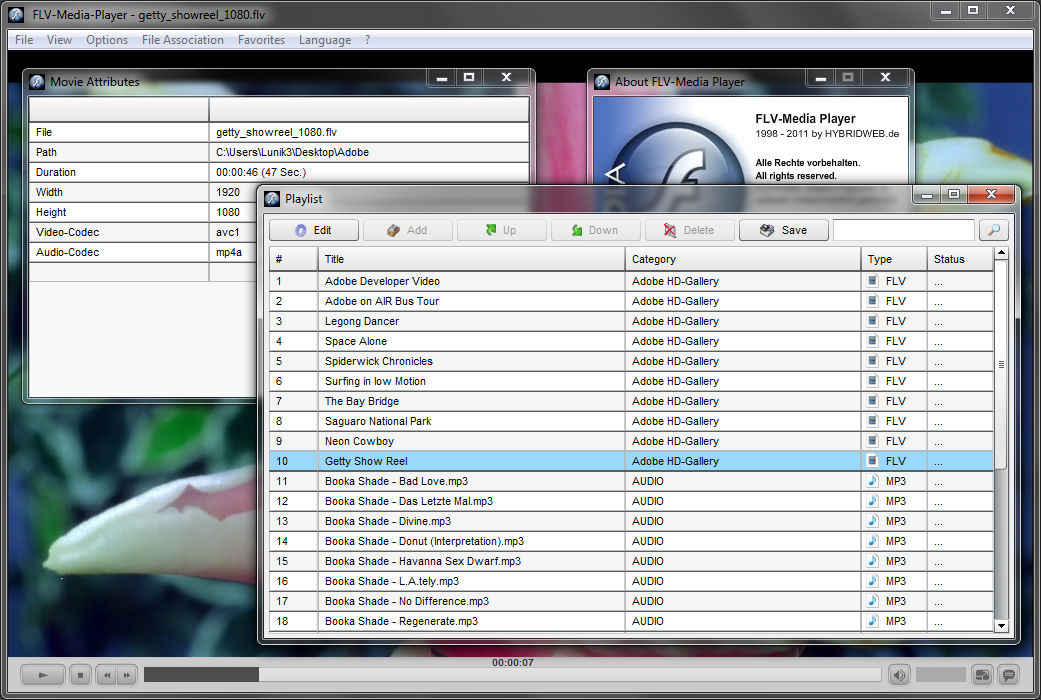This screenshot has width=1041, height=700.
Task: Open the File menu
Action: coord(24,40)
